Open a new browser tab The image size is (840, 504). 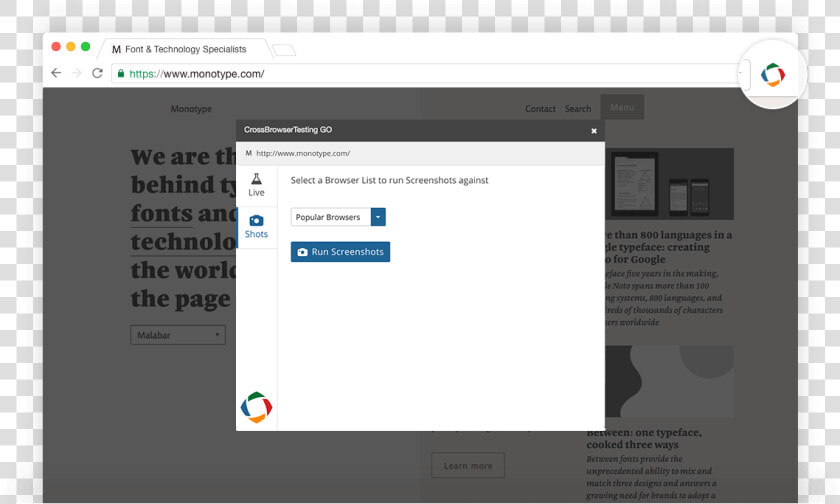click(x=284, y=50)
